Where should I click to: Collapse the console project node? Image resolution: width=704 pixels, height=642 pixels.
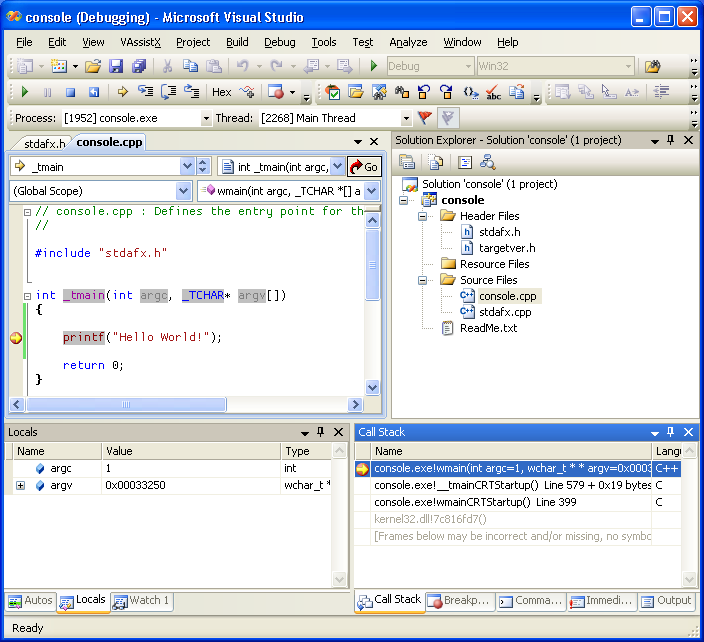(404, 200)
